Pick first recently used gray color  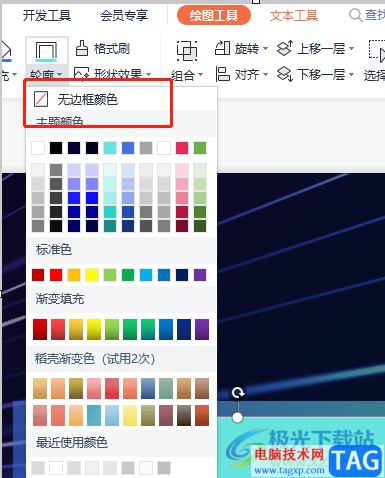tap(38, 468)
